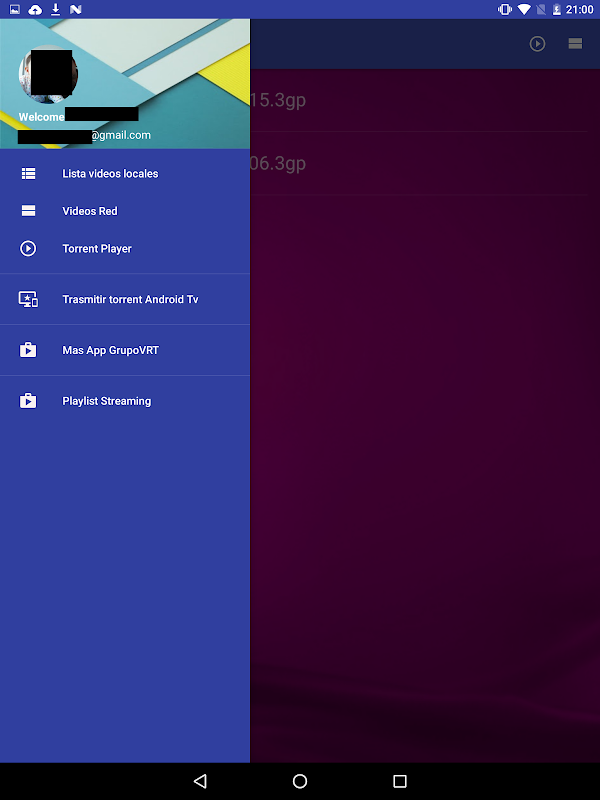
Task: Click the play circle icon beside Torrent Player
Action: click(28, 248)
